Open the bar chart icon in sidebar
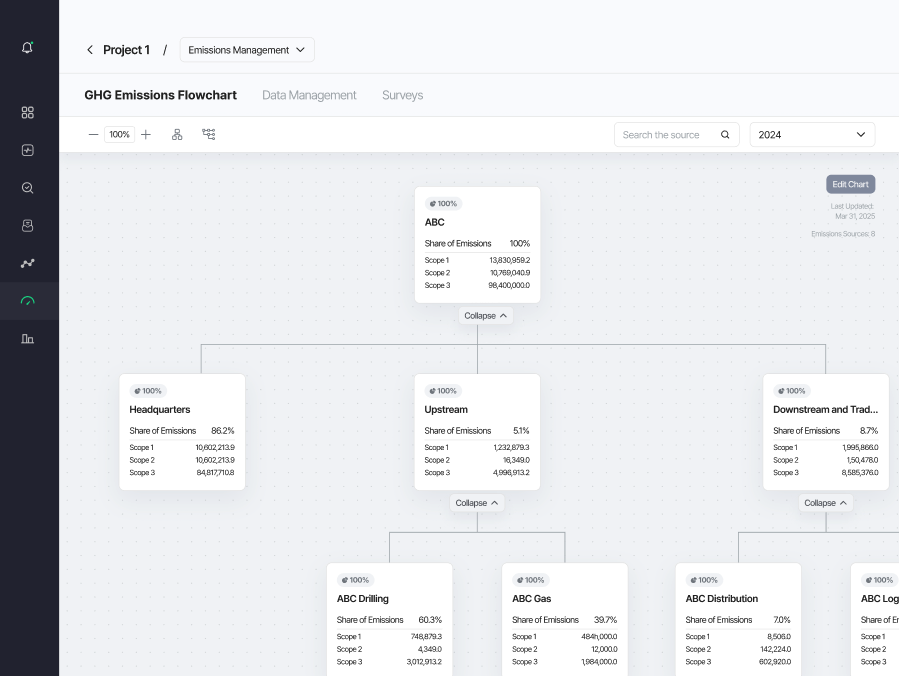The image size is (899, 676). click(28, 339)
